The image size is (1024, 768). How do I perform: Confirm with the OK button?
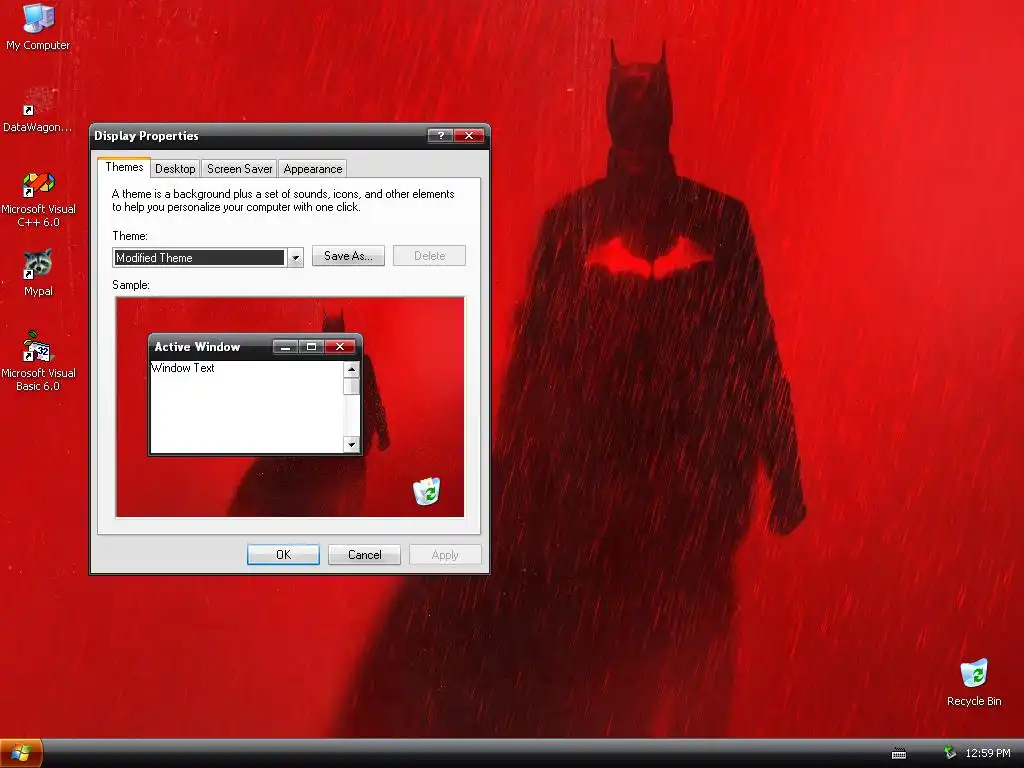click(283, 554)
